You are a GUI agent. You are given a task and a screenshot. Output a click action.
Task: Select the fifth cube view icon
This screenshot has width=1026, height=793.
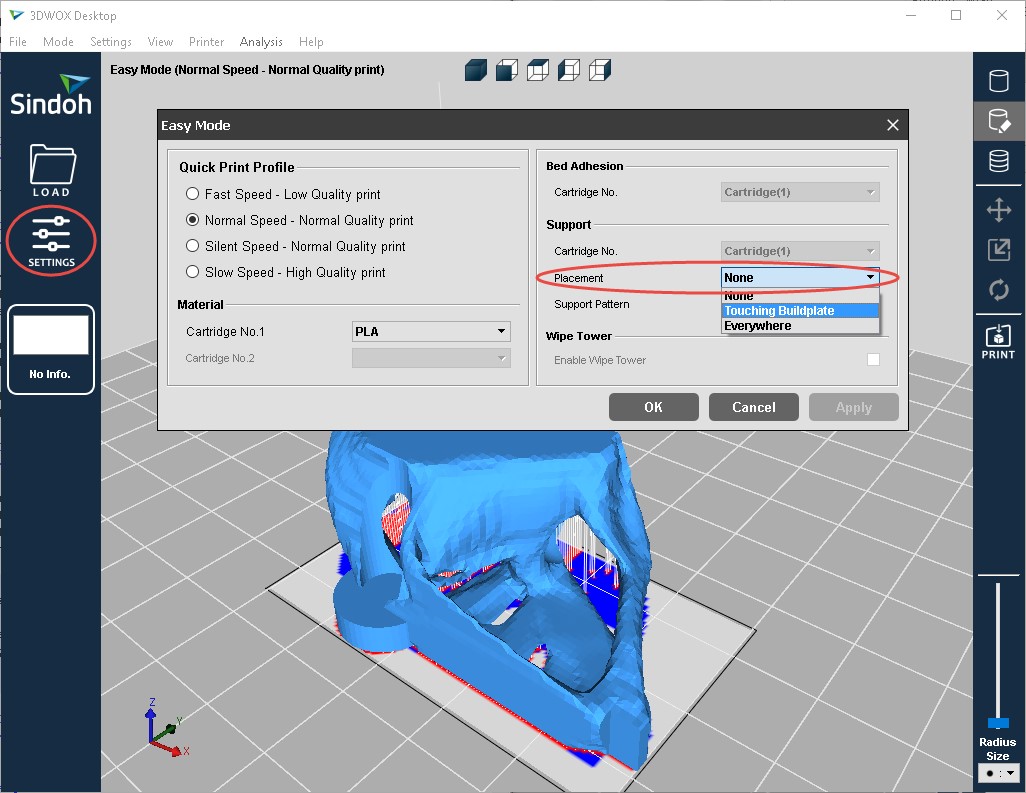click(x=599, y=70)
